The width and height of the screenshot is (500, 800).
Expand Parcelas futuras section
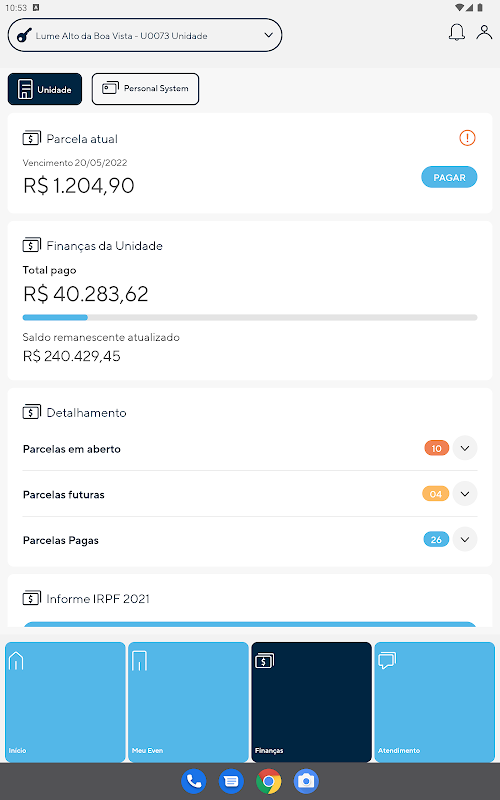(465, 494)
